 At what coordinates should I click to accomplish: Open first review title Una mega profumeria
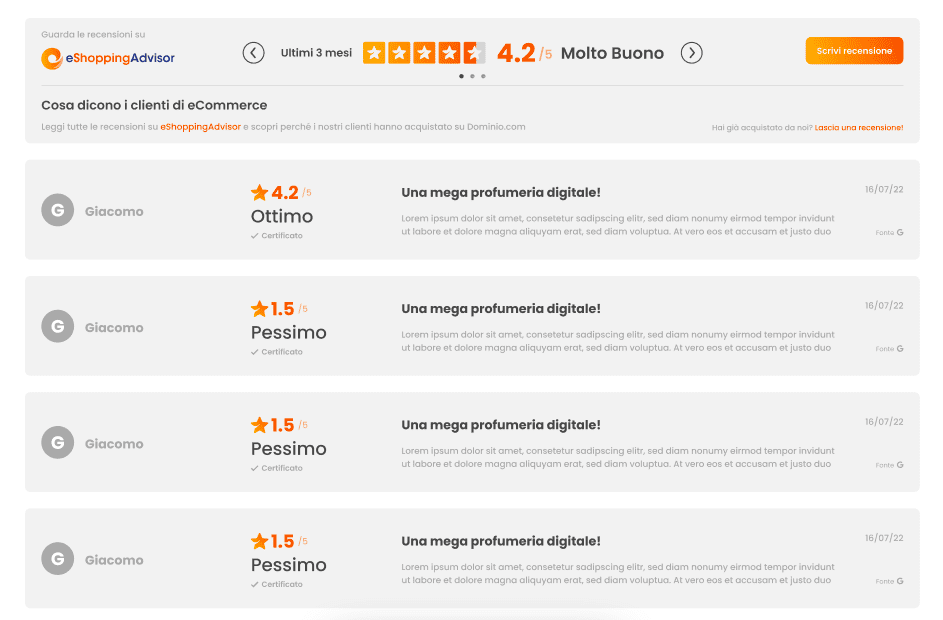500,193
